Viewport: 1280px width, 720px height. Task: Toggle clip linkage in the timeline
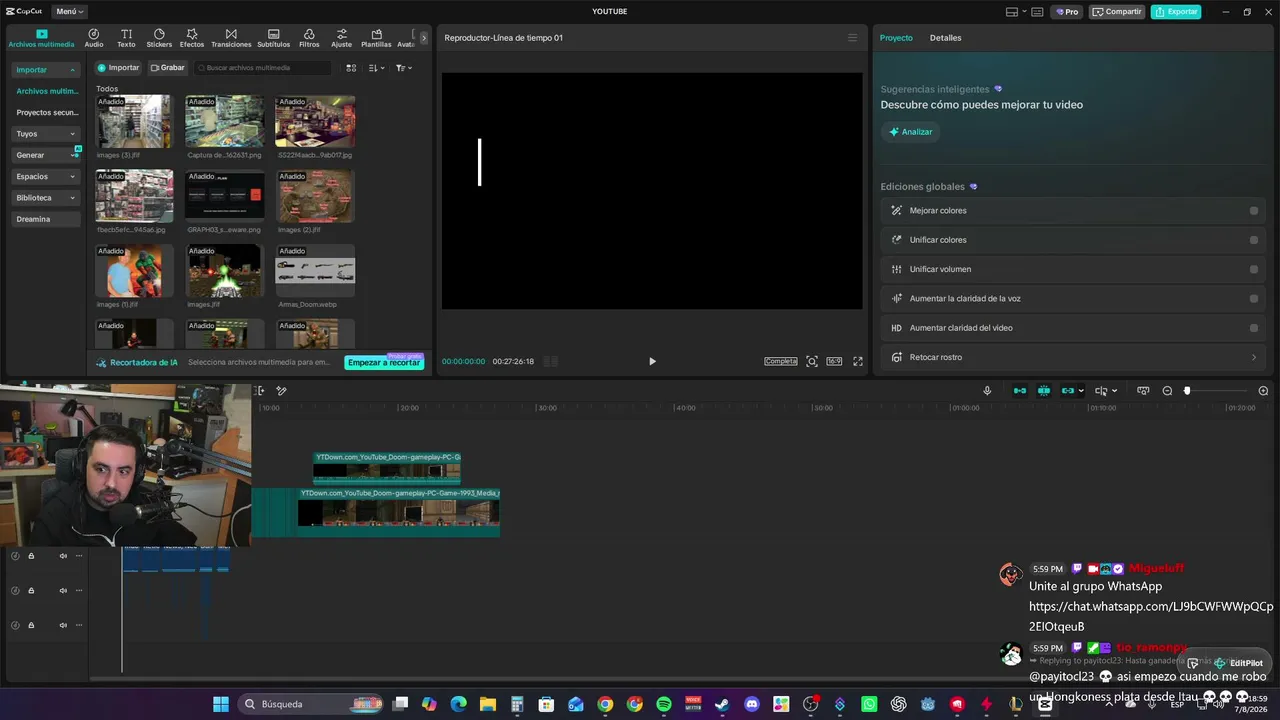[1068, 391]
